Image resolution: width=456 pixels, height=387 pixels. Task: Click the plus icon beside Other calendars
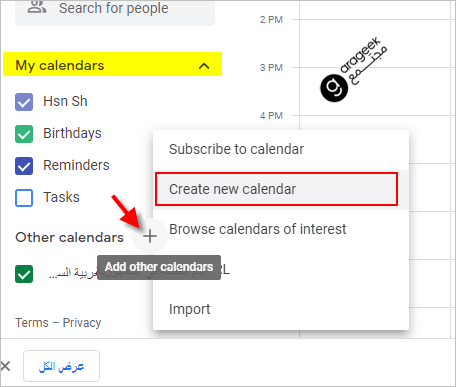coord(150,236)
